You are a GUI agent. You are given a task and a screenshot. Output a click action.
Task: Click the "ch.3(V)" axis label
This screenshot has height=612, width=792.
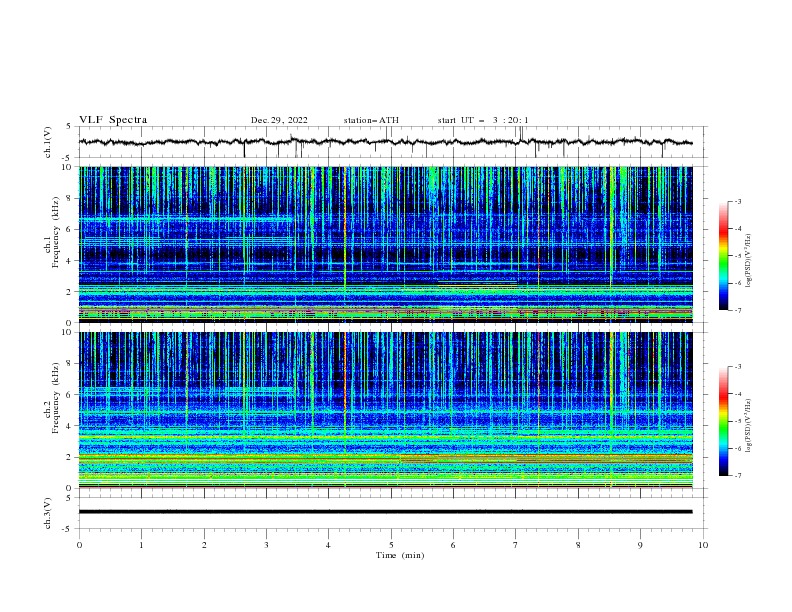pos(48,513)
